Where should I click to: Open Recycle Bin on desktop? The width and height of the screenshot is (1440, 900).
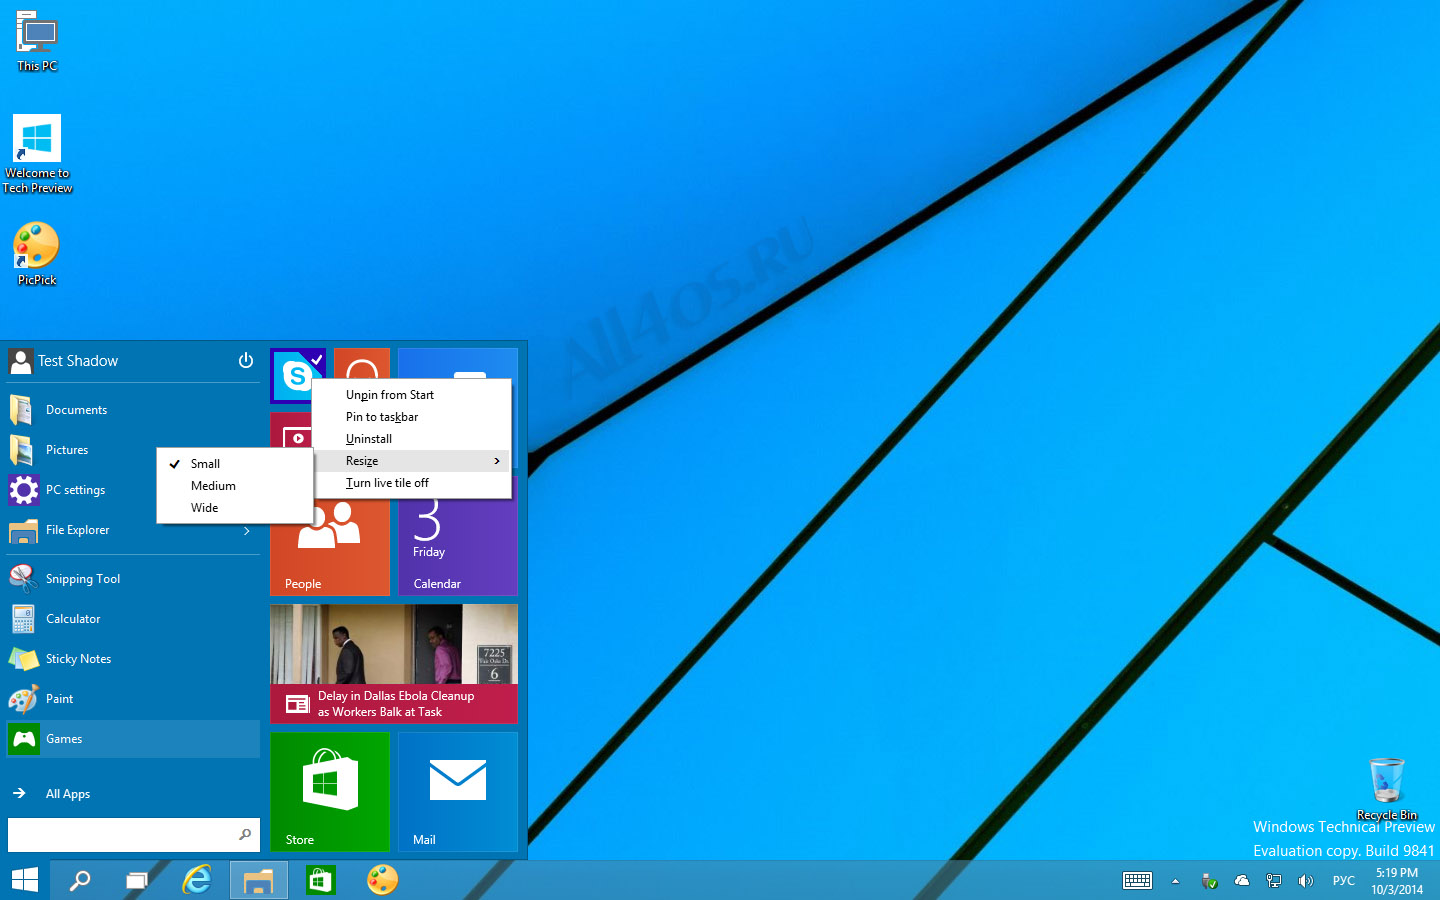(x=1387, y=789)
